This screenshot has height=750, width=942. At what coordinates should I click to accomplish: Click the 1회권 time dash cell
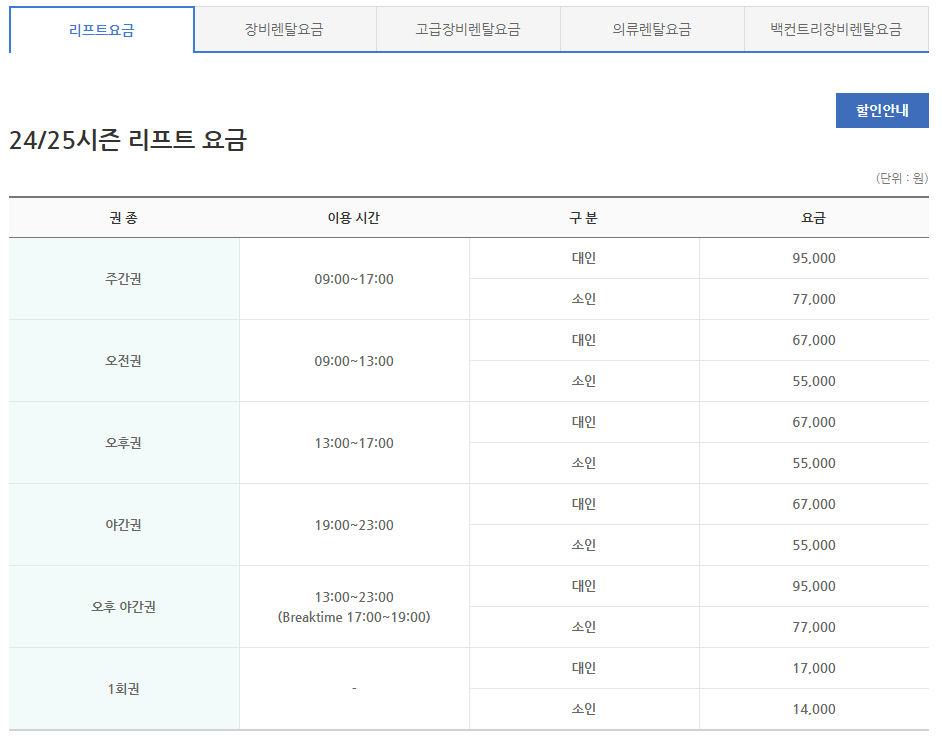(x=354, y=689)
